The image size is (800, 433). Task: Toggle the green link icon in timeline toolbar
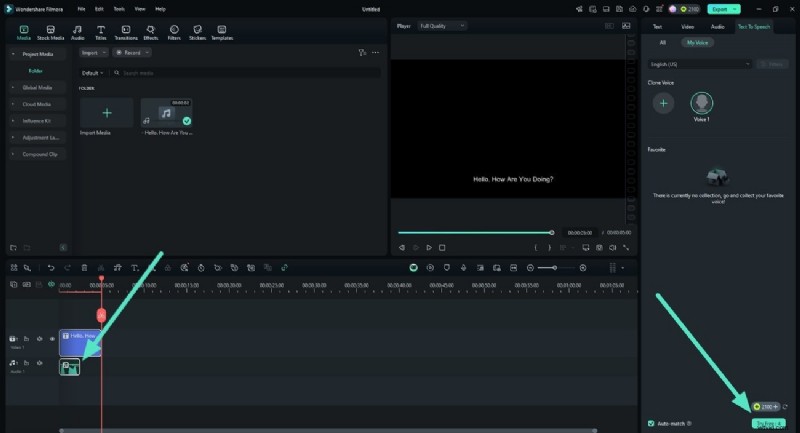pos(284,268)
